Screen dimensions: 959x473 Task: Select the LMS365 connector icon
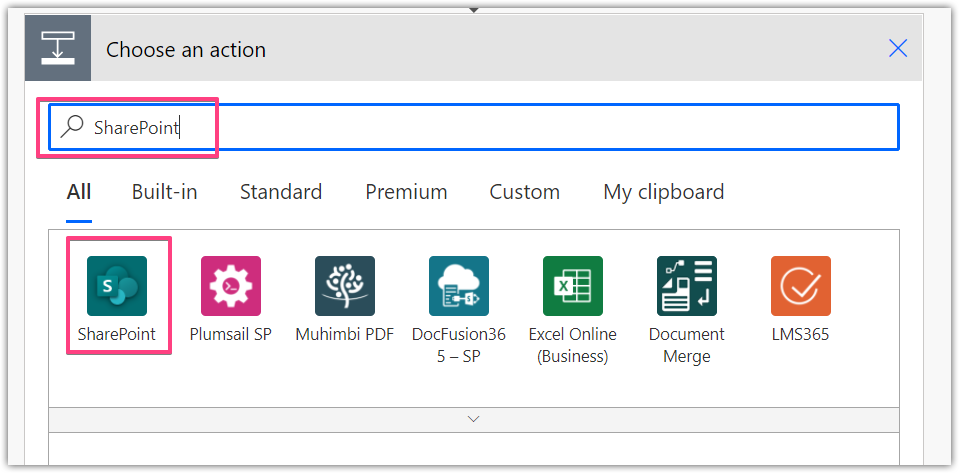[801, 286]
